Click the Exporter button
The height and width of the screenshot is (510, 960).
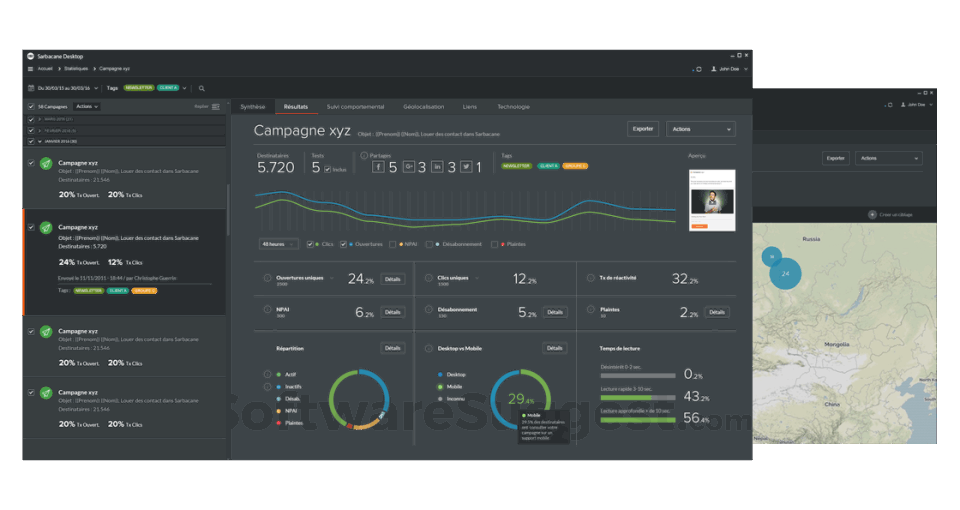[x=643, y=129]
